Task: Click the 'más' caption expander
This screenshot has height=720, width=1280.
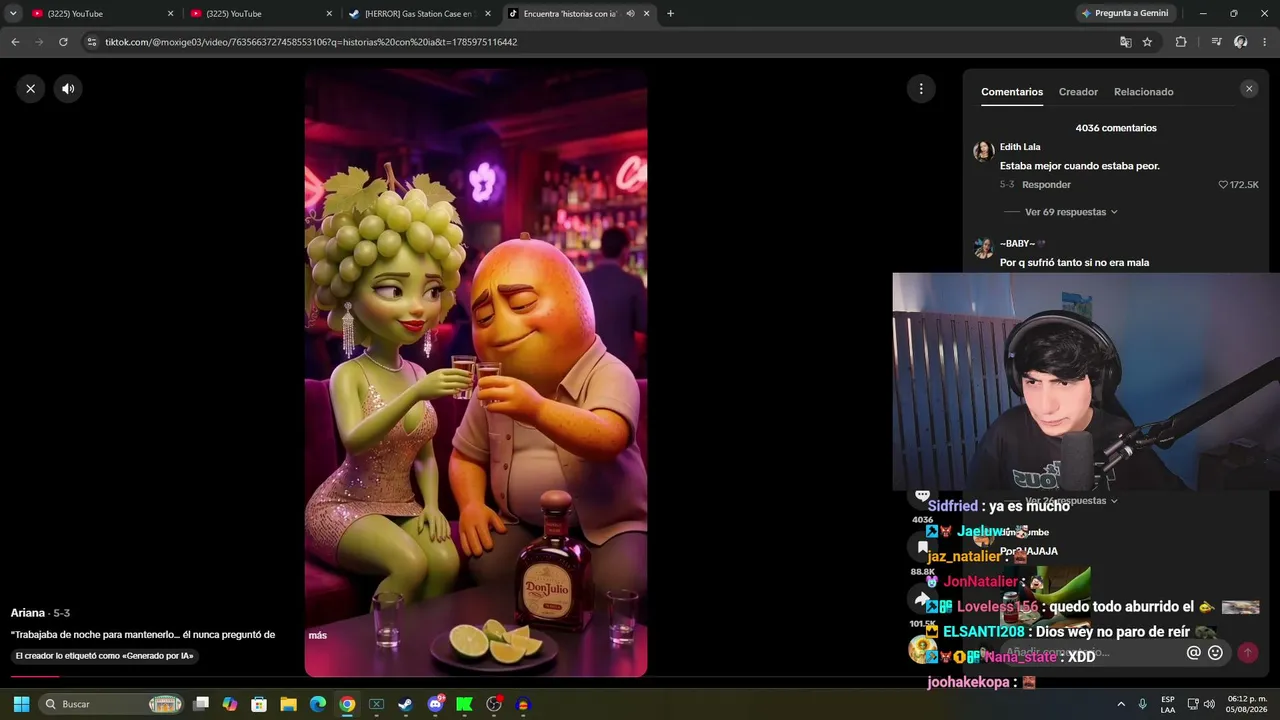Action: tap(318, 635)
